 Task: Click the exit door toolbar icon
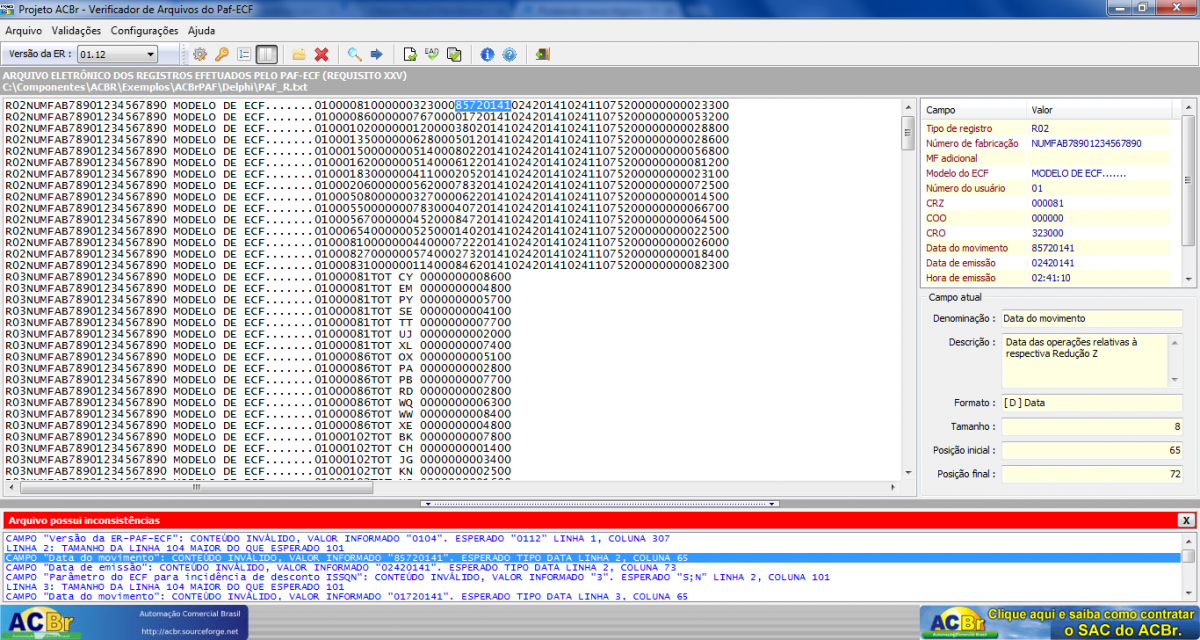(x=542, y=54)
